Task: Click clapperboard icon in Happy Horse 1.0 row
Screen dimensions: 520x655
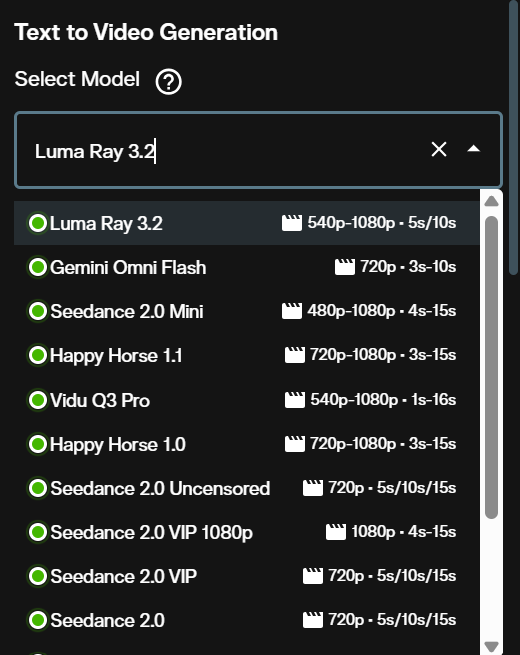Action: pyautogui.click(x=294, y=444)
